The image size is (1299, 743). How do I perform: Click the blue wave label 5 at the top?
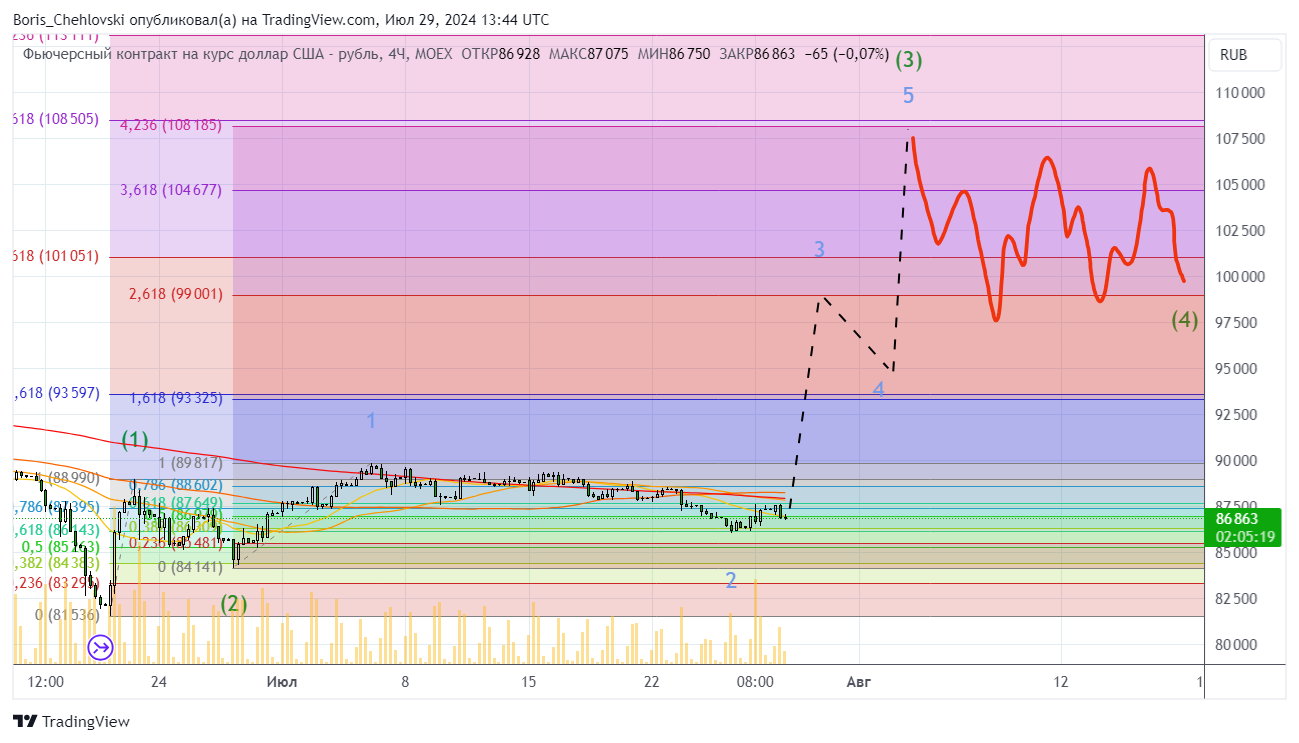click(906, 95)
